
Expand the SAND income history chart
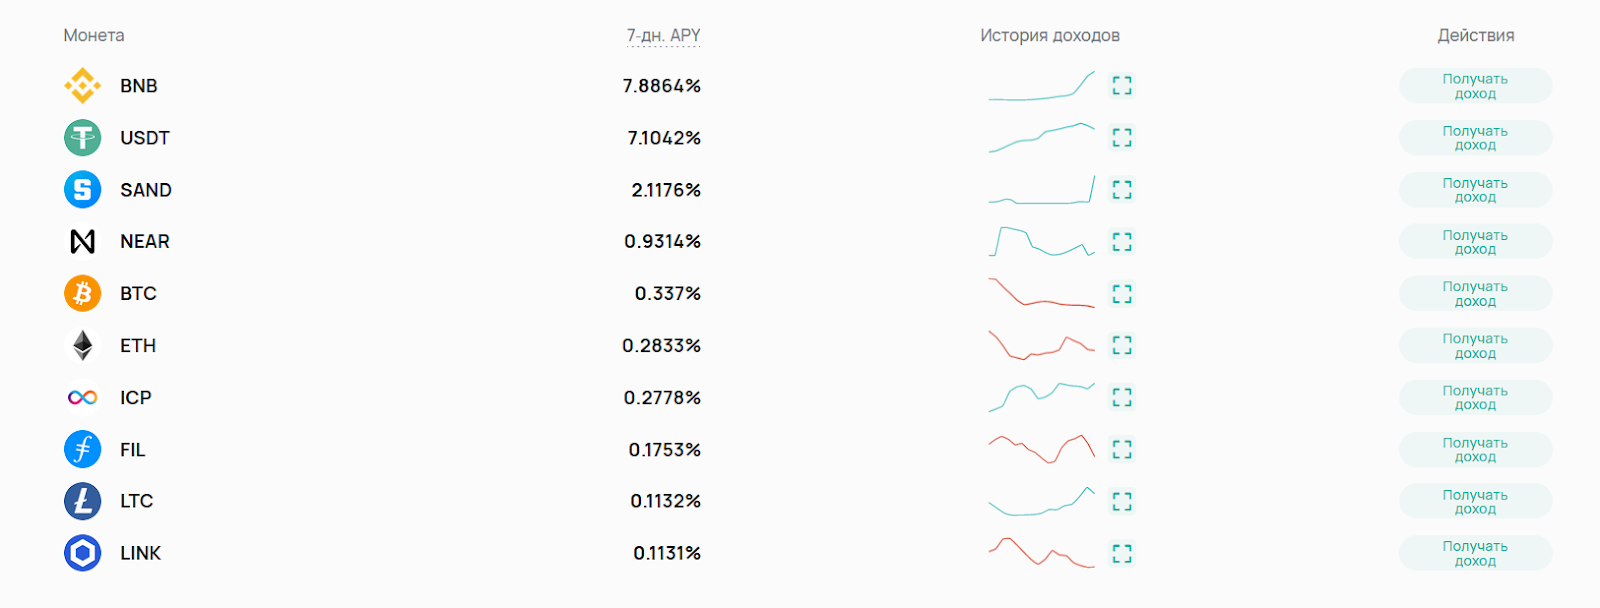click(1122, 190)
